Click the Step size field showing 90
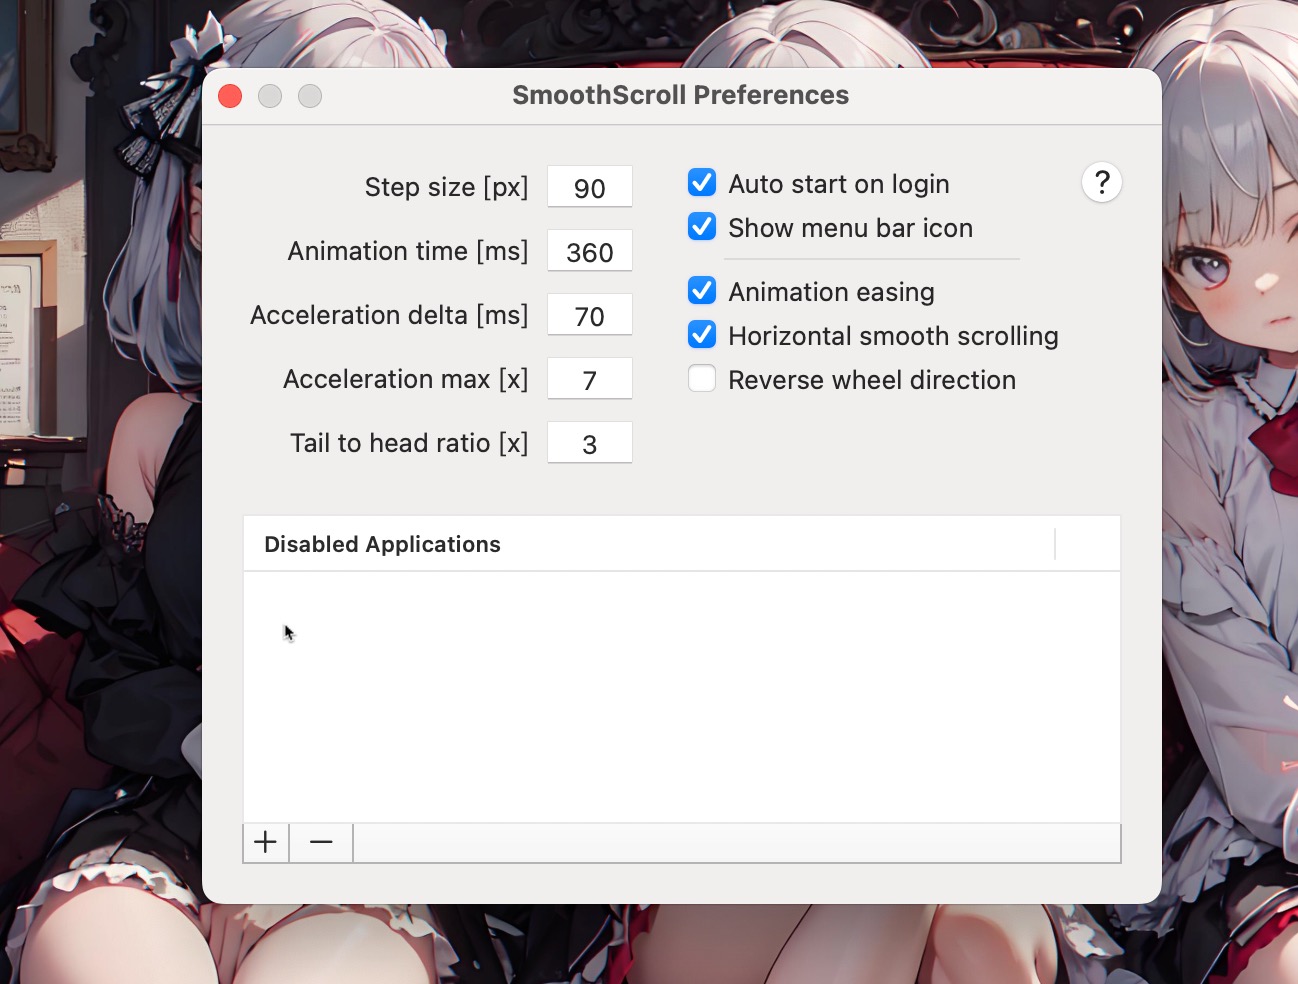1298x984 pixels. [590, 187]
